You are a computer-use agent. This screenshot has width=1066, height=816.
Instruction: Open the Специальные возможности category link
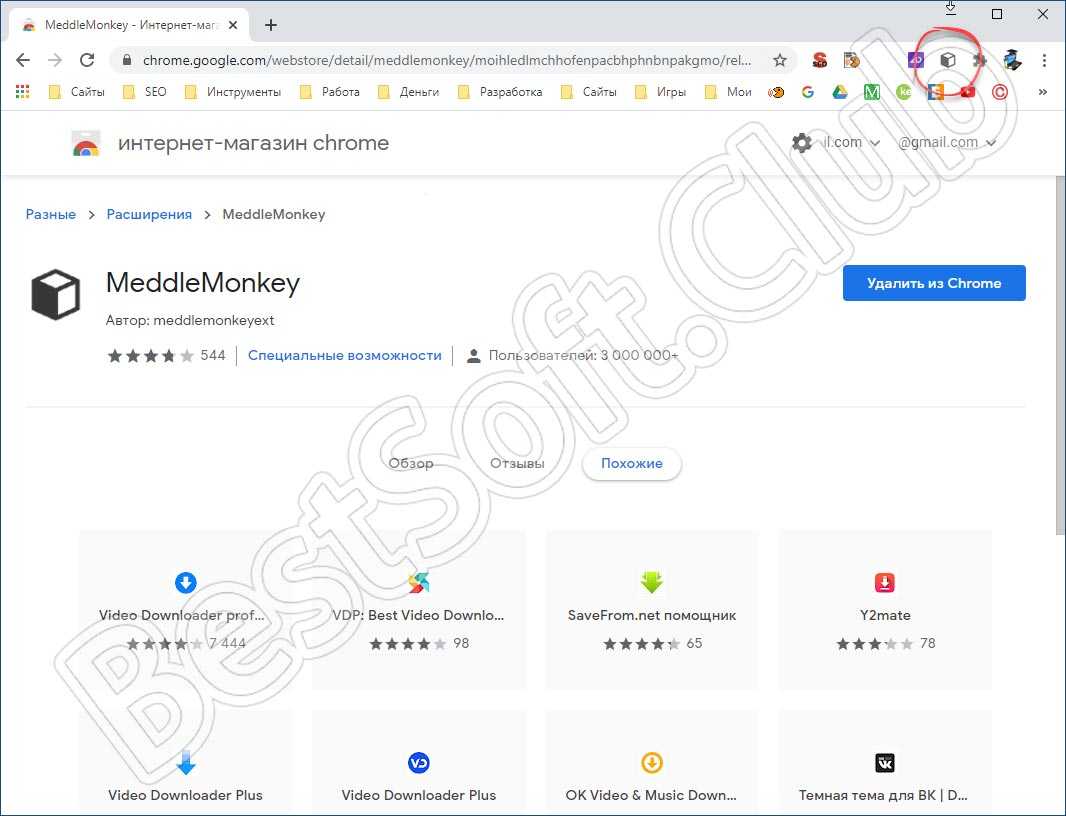click(344, 355)
